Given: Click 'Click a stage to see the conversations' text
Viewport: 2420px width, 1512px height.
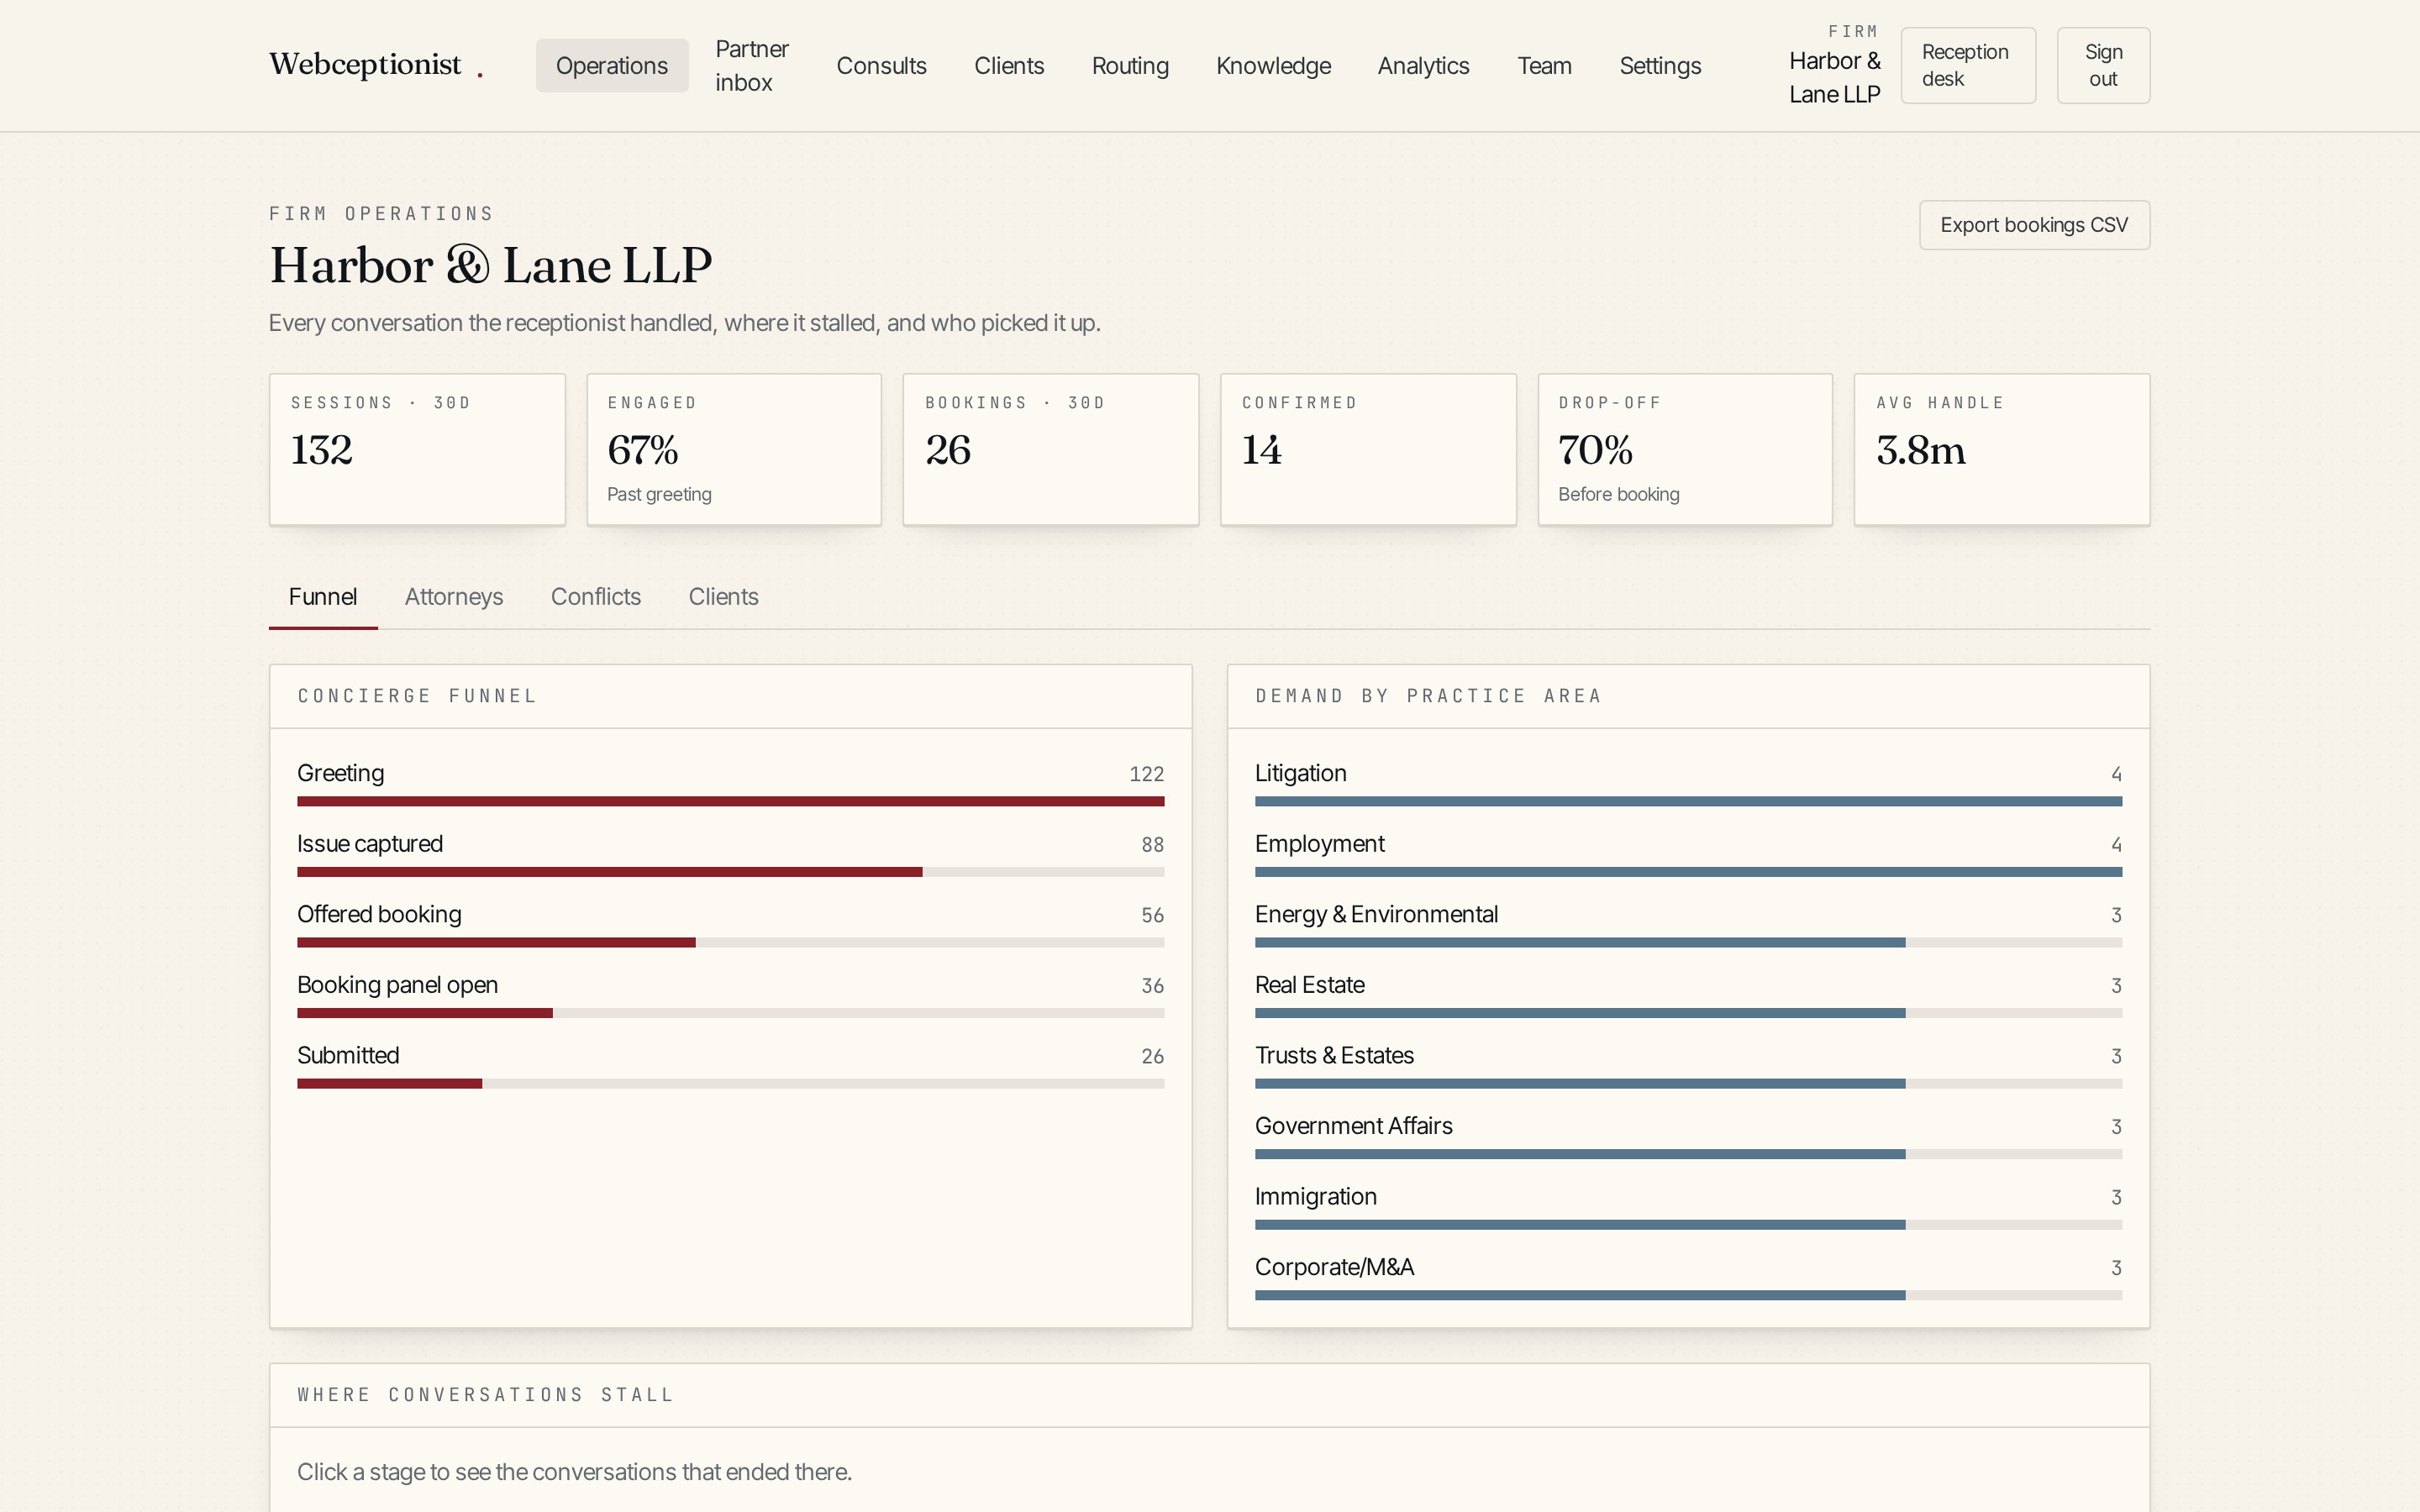Looking at the screenshot, I should [574, 1472].
